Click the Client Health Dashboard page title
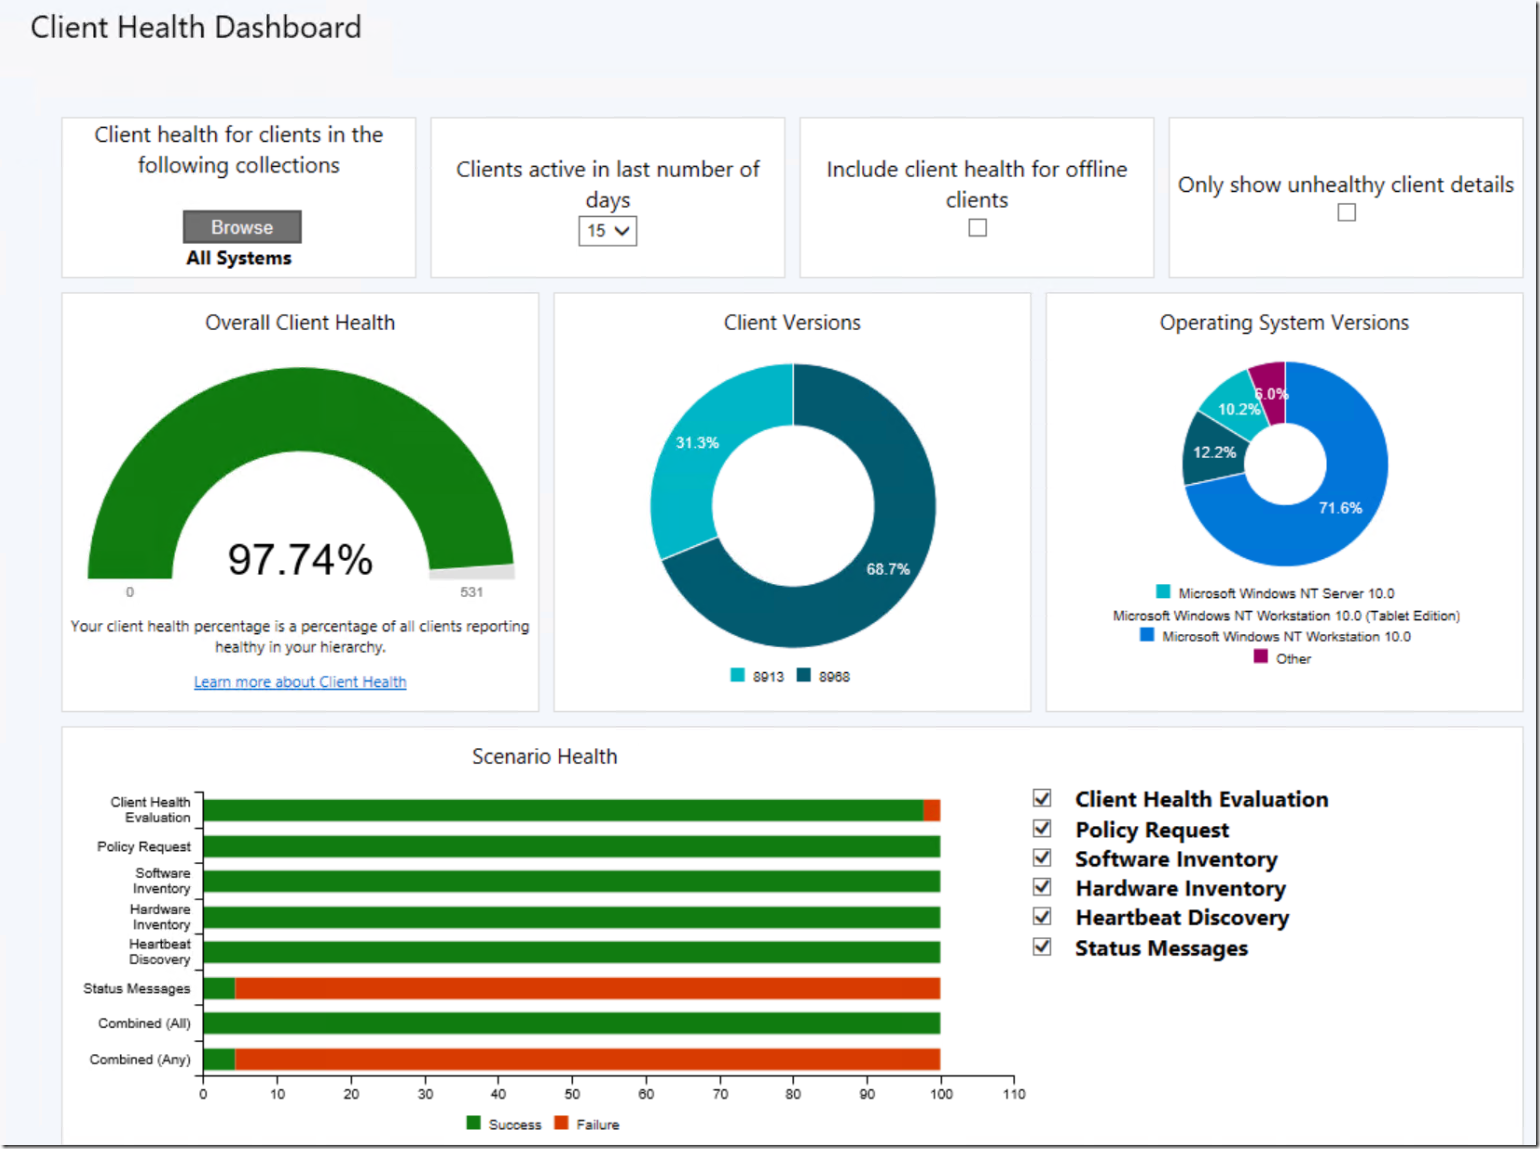The image size is (1540, 1149). tap(196, 27)
